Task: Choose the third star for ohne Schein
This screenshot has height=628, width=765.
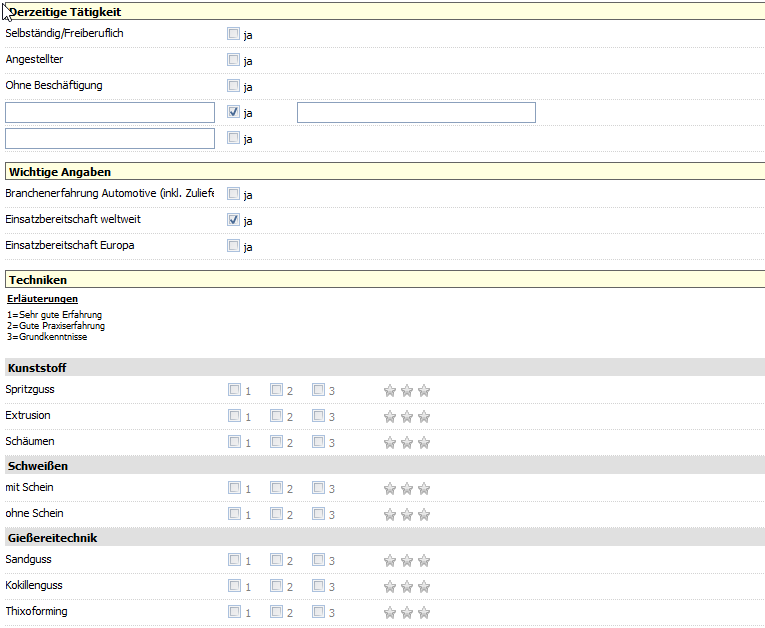Action: pyautogui.click(x=424, y=514)
